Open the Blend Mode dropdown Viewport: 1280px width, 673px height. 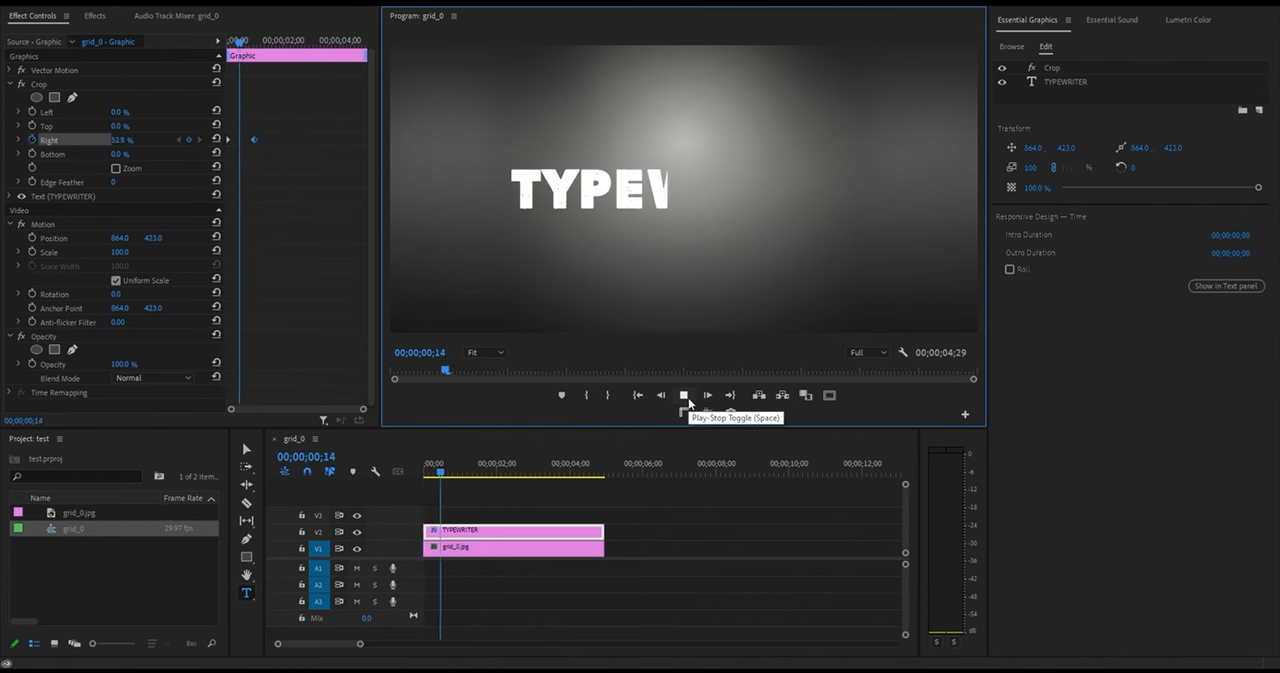[152, 378]
